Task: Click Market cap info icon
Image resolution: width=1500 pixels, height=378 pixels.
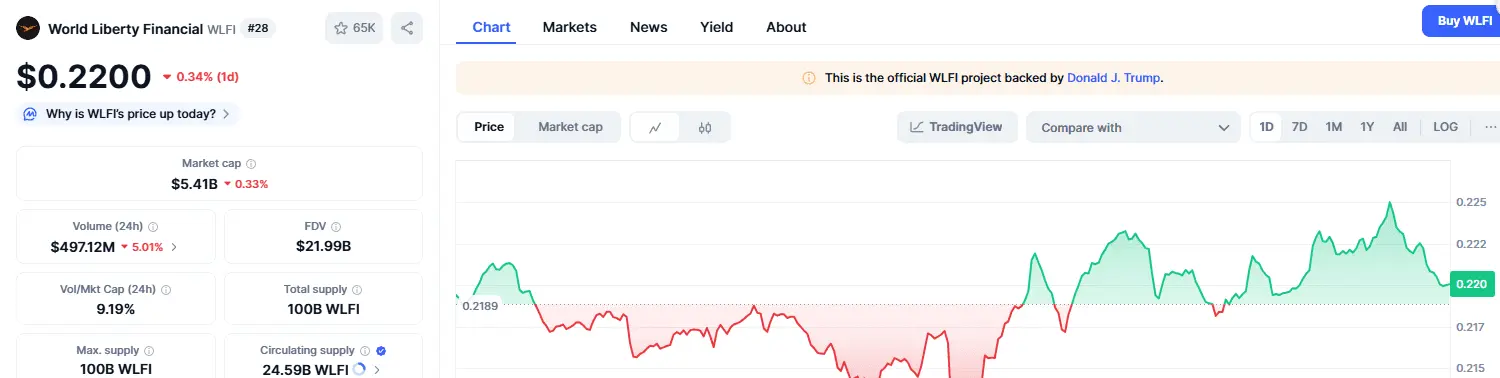Action: point(251,163)
